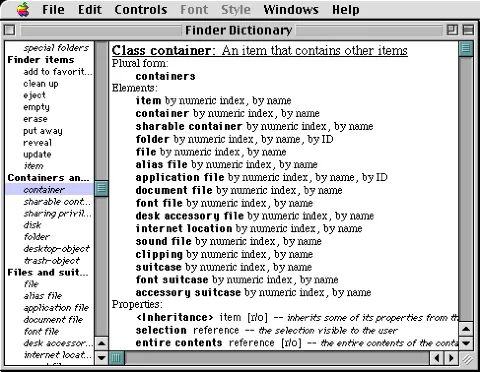Click the main pane scroll up arrow
This screenshot has width=480, height=372.
466,330
